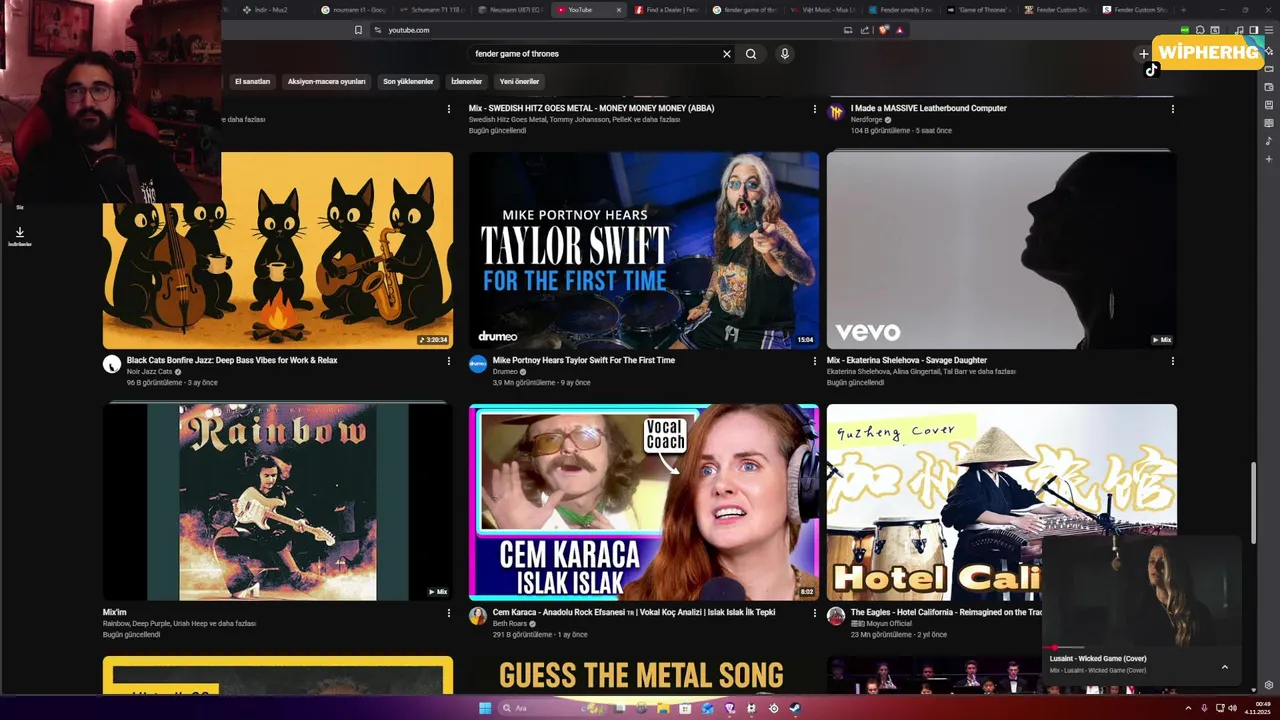Open Steam from the taskbar
The width and height of the screenshot is (1280, 720).
pos(794,708)
